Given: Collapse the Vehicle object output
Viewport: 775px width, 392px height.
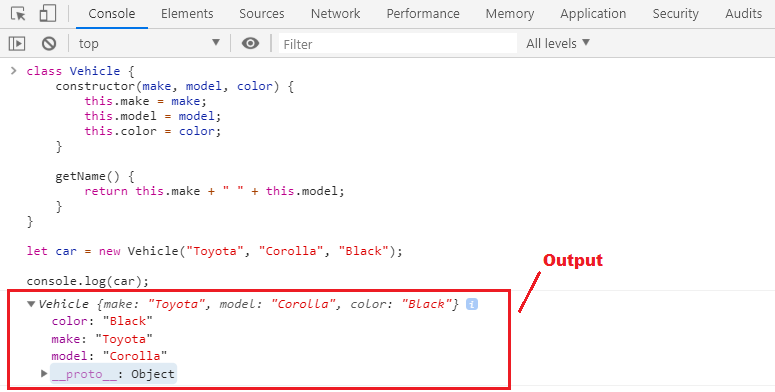Looking at the screenshot, I should point(31,304).
